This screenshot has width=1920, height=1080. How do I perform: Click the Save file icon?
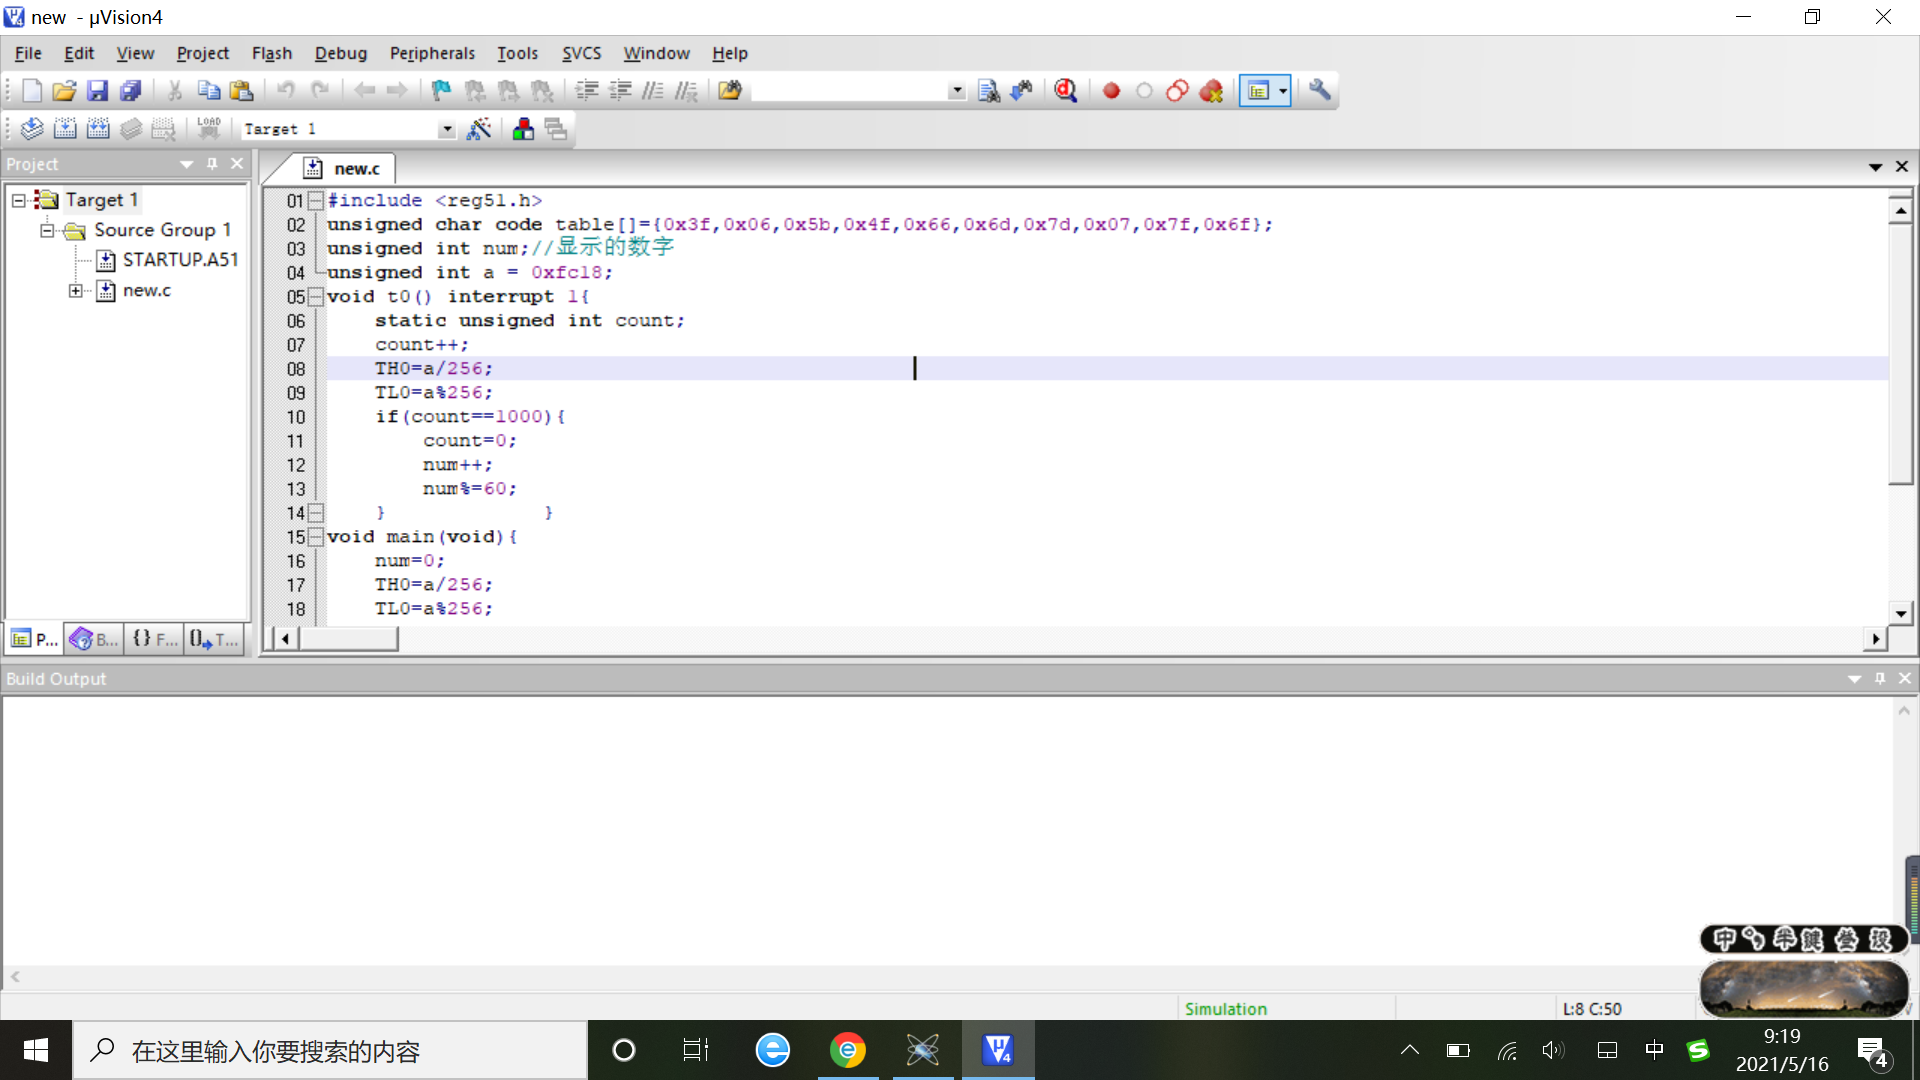point(97,91)
